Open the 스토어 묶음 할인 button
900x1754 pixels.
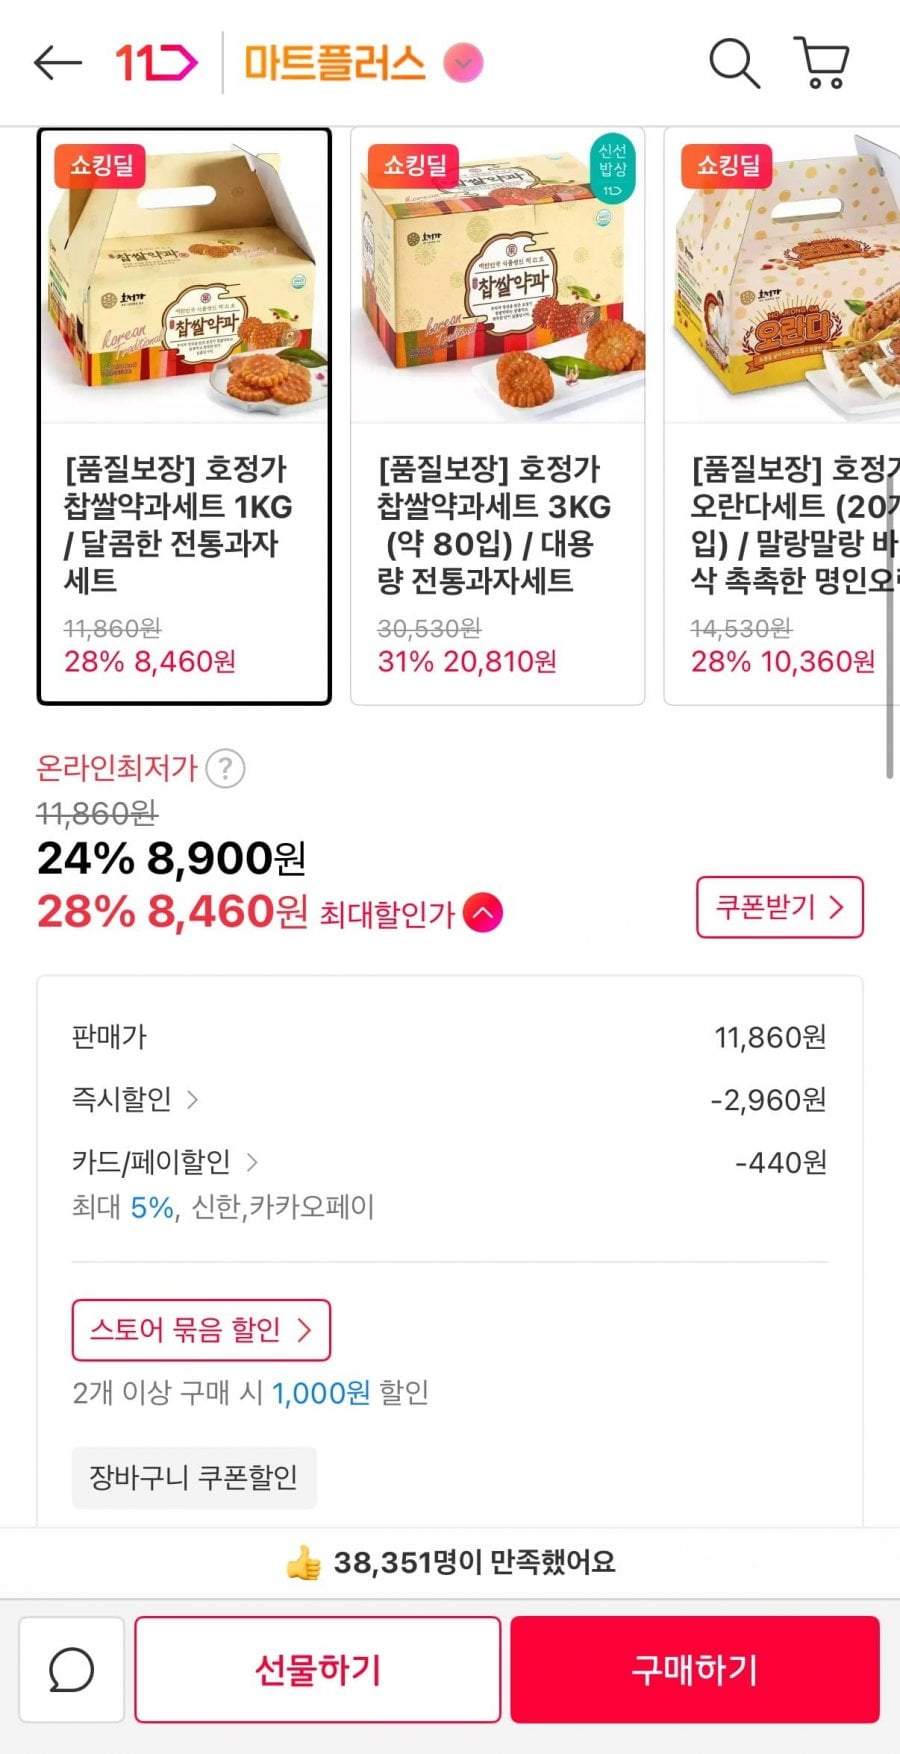tap(201, 1330)
